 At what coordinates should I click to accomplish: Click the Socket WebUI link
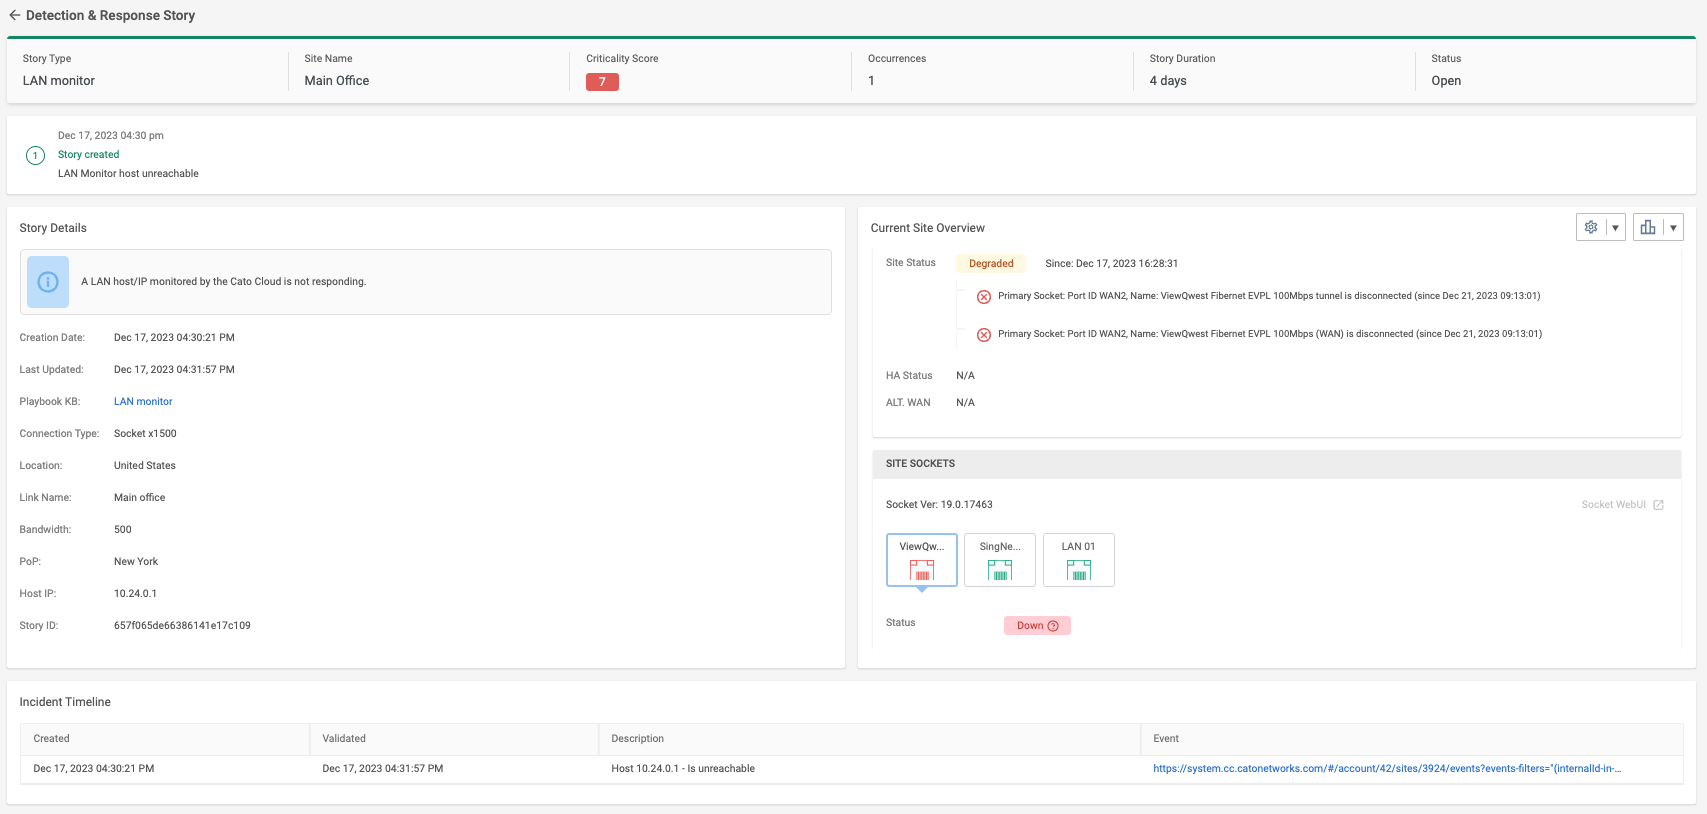[1613, 505]
